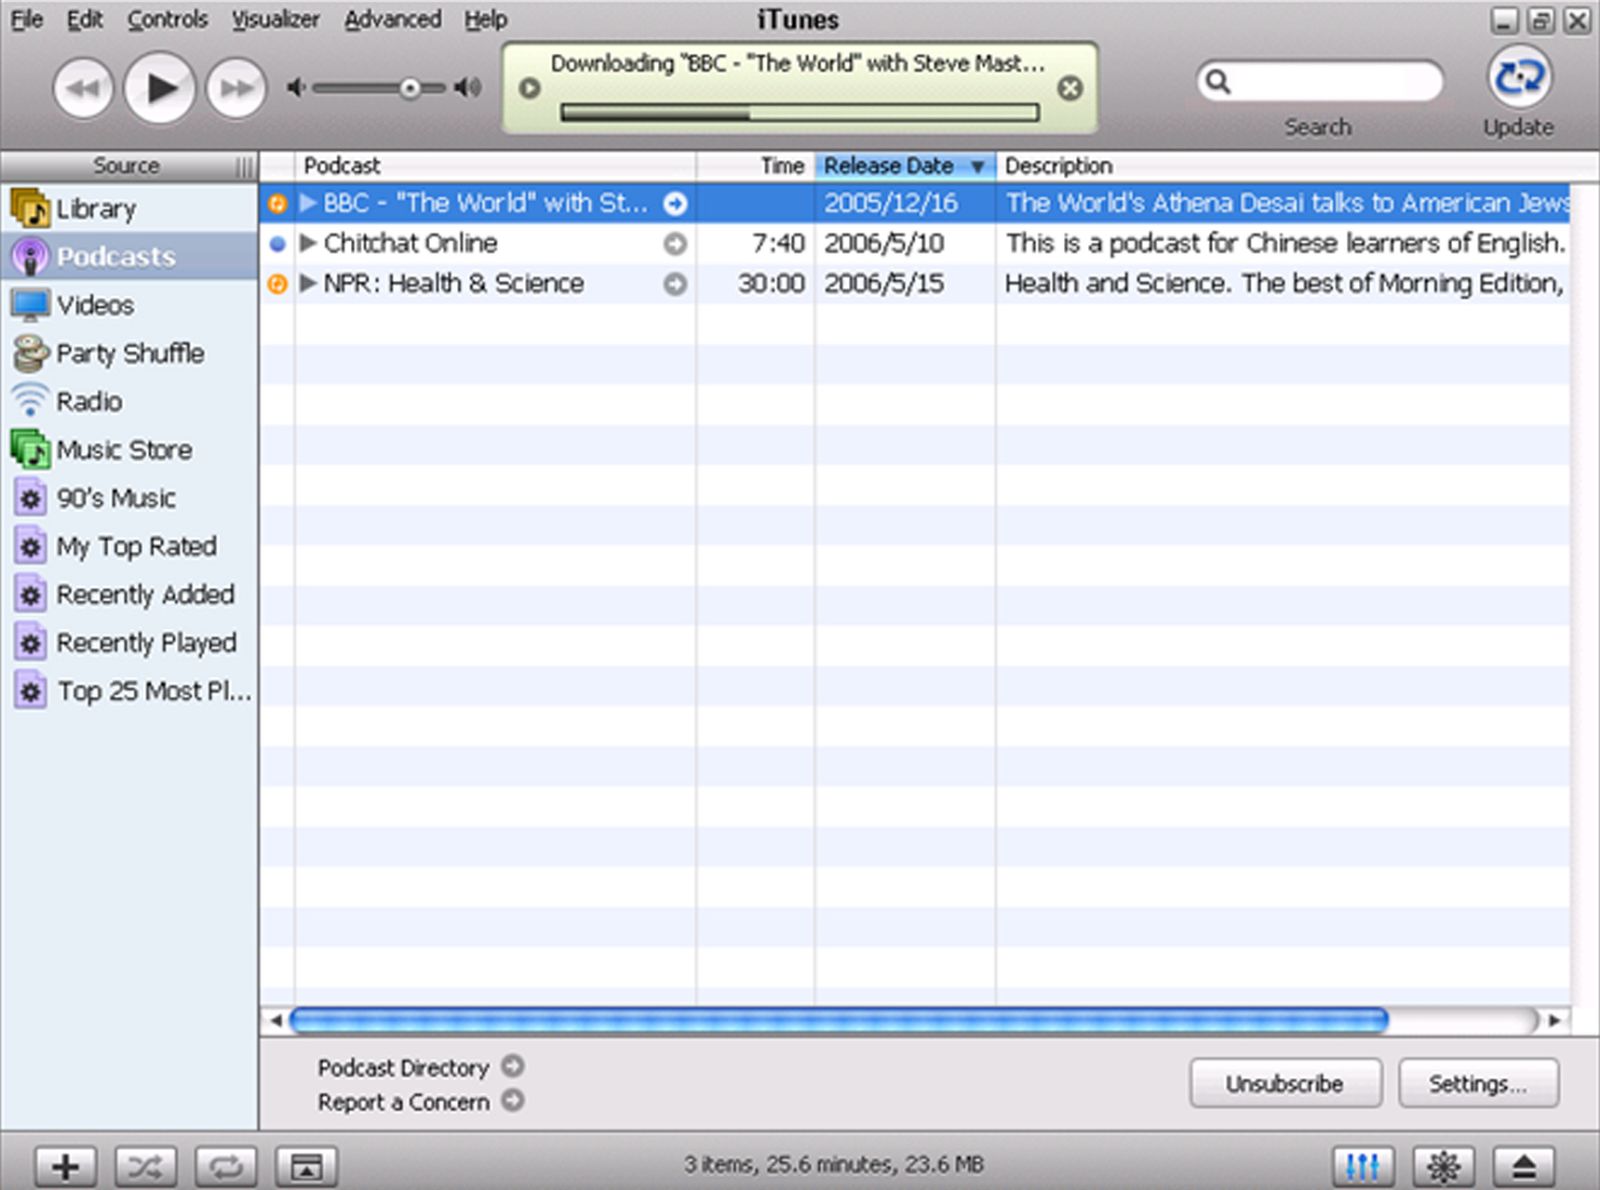The image size is (1600, 1190).
Task: Set the volume slider knob
Action: click(410, 88)
